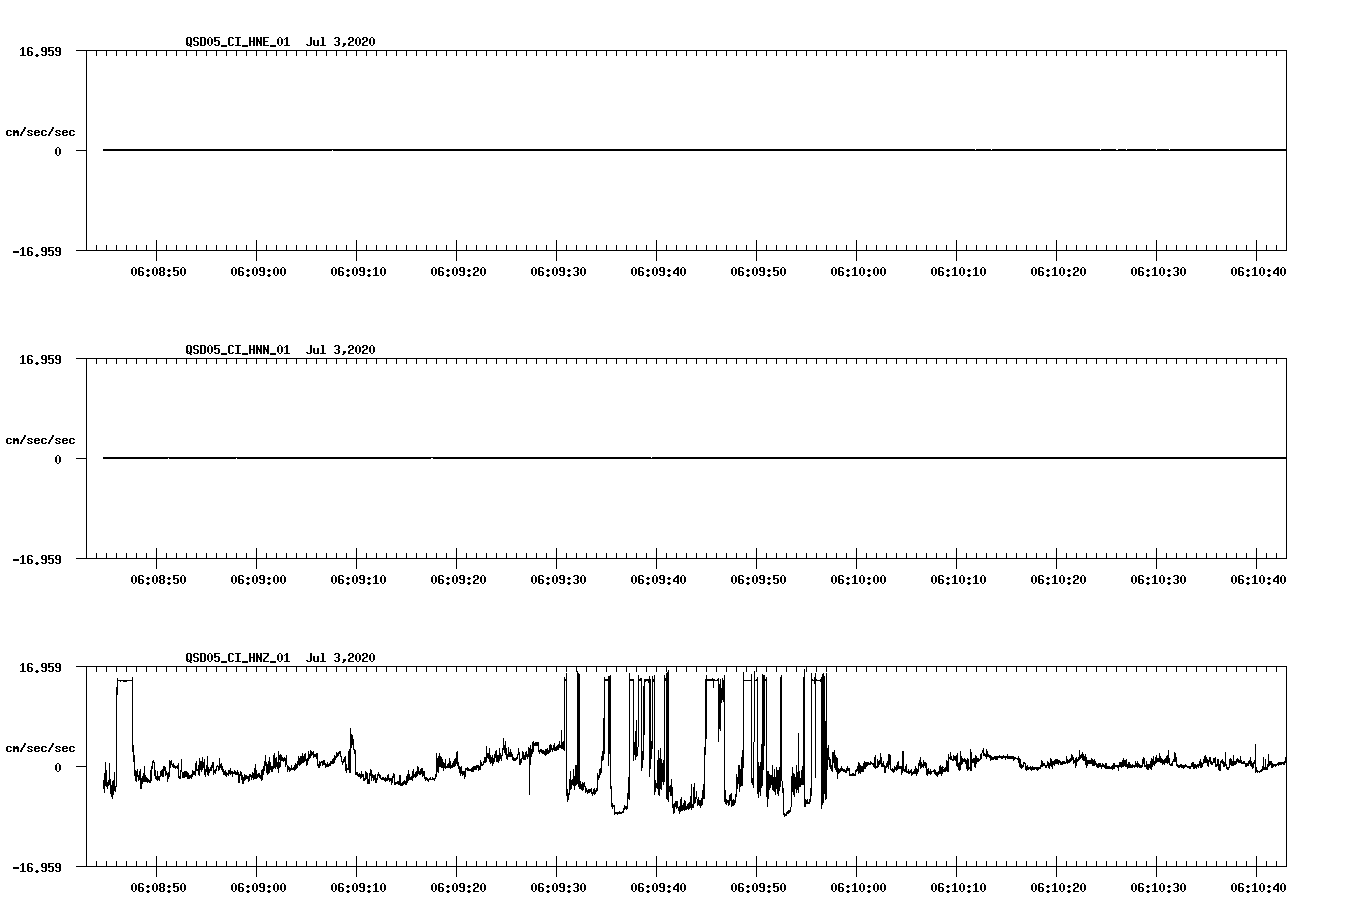The height and width of the screenshot is (924, 1358).
Task: Select the 16.959 upper limit on HNZ plot
Action: (x=40, y=667)
